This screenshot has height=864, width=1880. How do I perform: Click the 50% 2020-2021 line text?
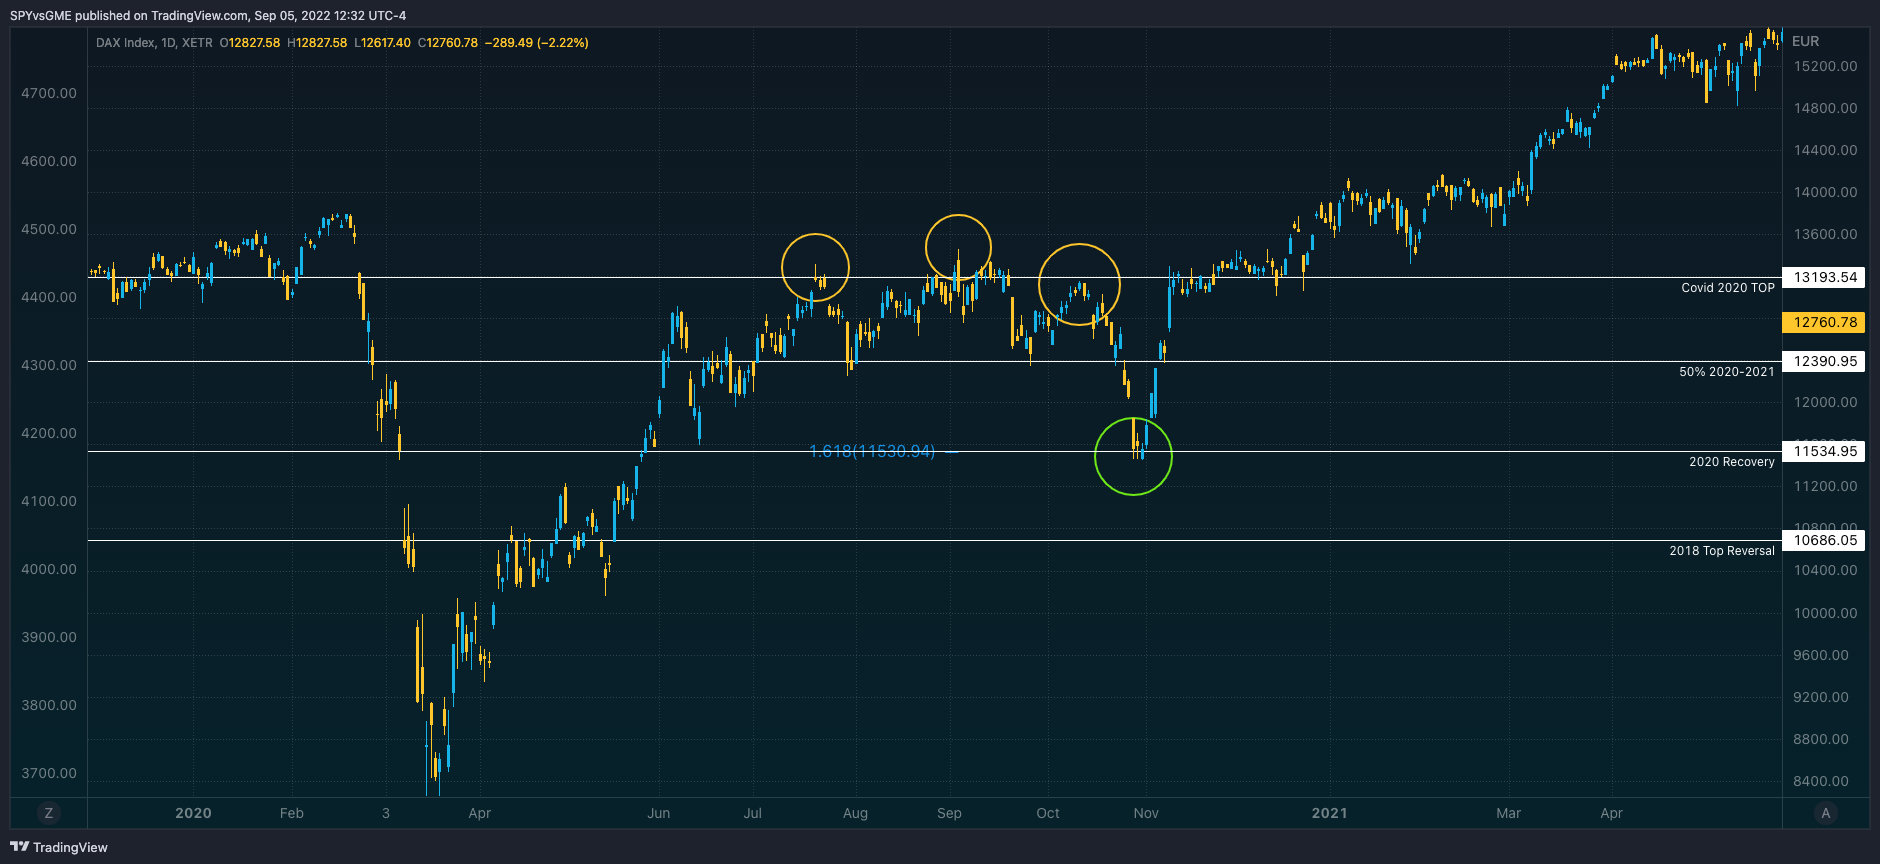1727,372
